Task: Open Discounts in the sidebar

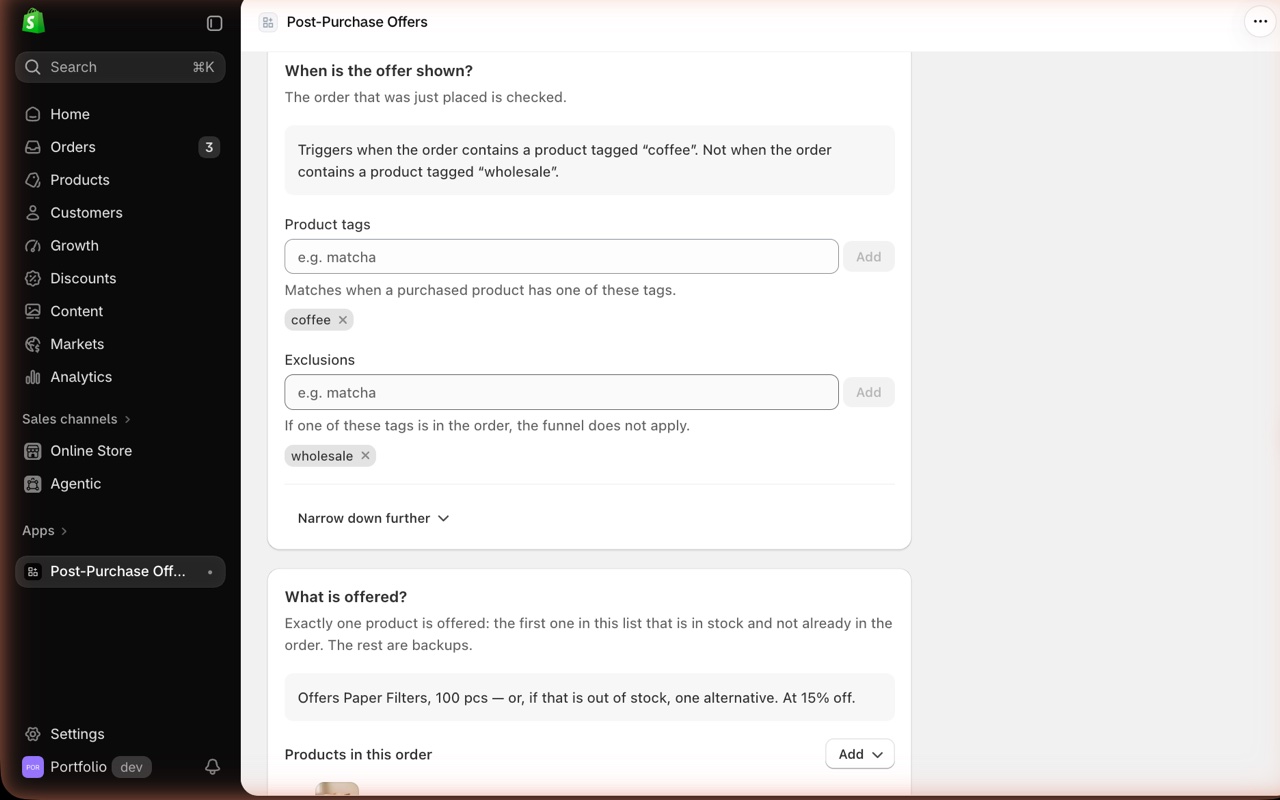Action: [x=120, y=278]
